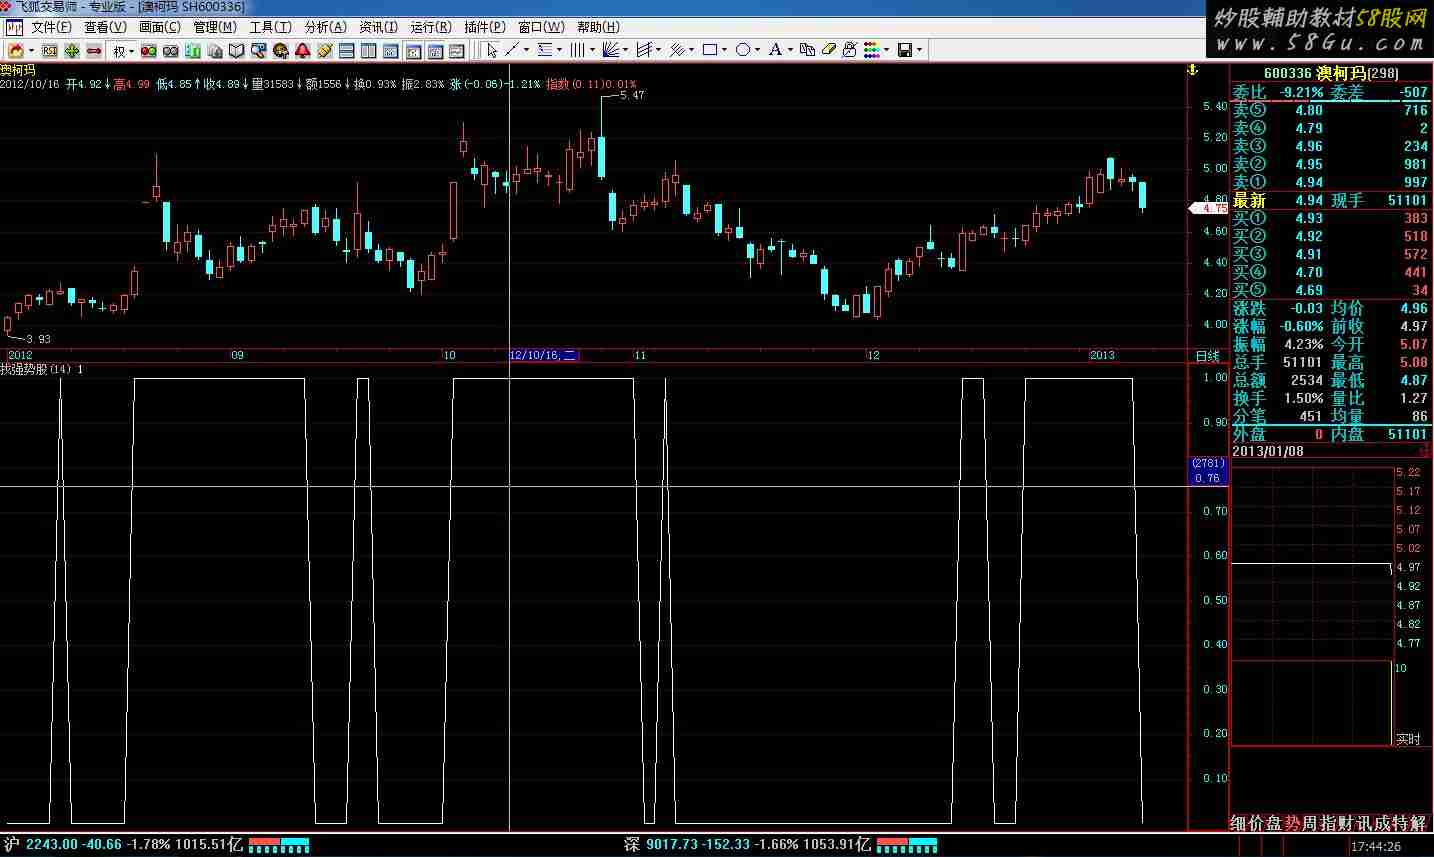The image size is (1434, 857).
Task: Click the yellow satellite toolbar icon
Action: pos(324,50)
